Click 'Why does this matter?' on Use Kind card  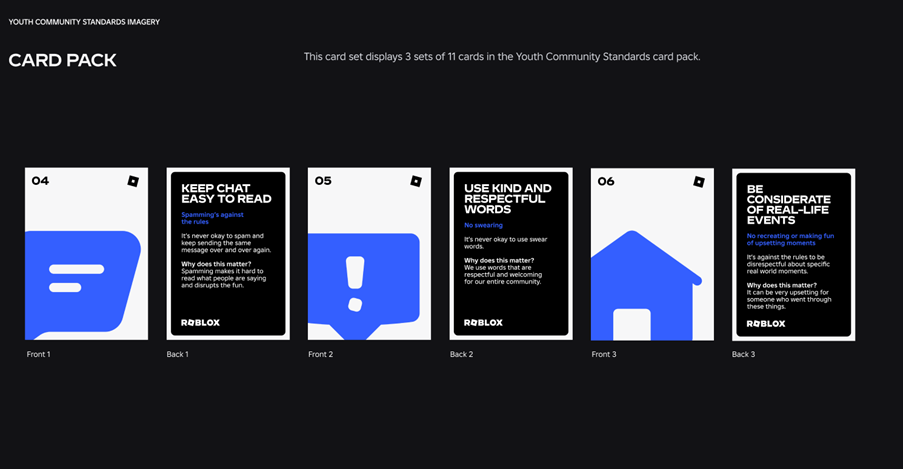point(499,260)
